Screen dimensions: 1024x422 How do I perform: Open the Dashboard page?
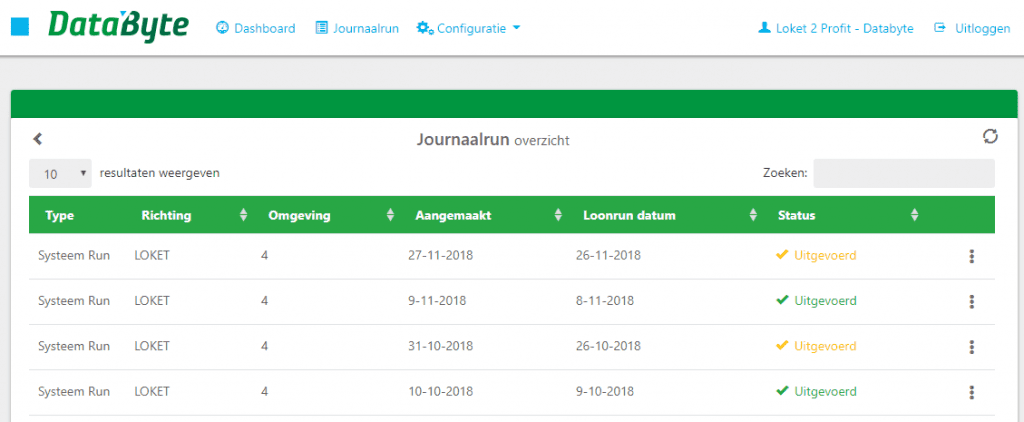pos(256,28)
